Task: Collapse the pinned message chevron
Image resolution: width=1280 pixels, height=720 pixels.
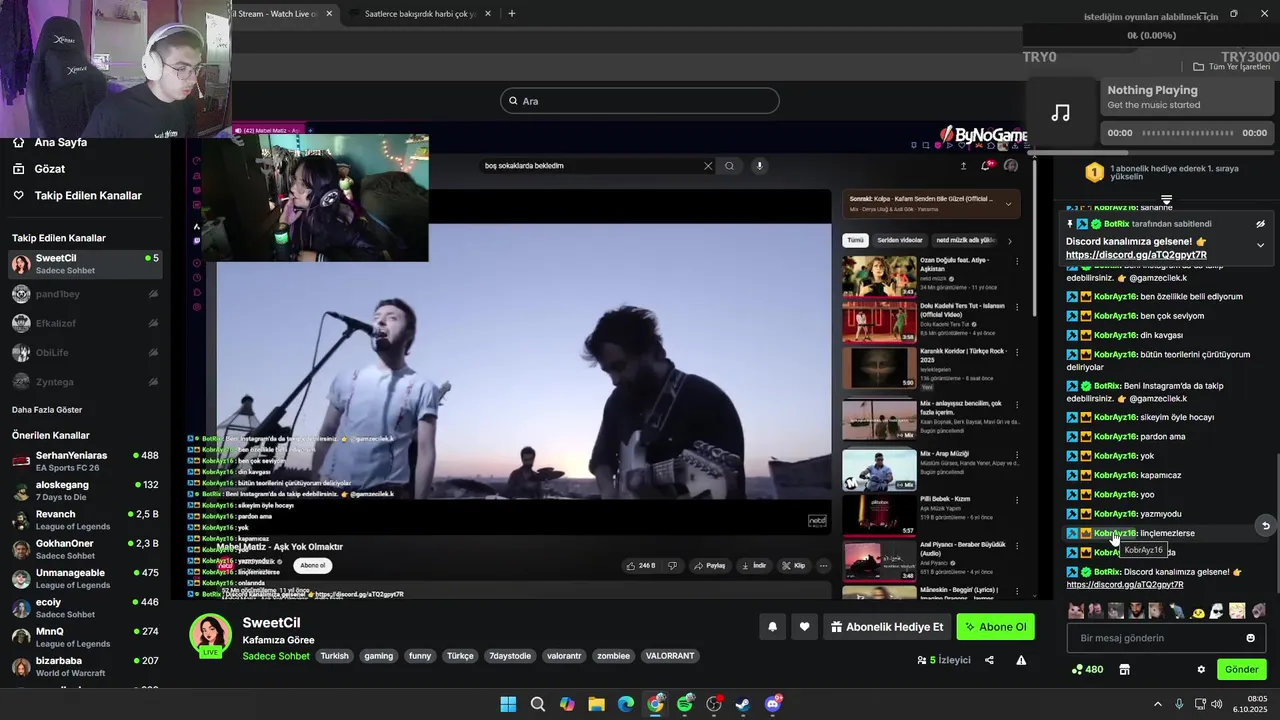Action: [x=1260, y=245]
